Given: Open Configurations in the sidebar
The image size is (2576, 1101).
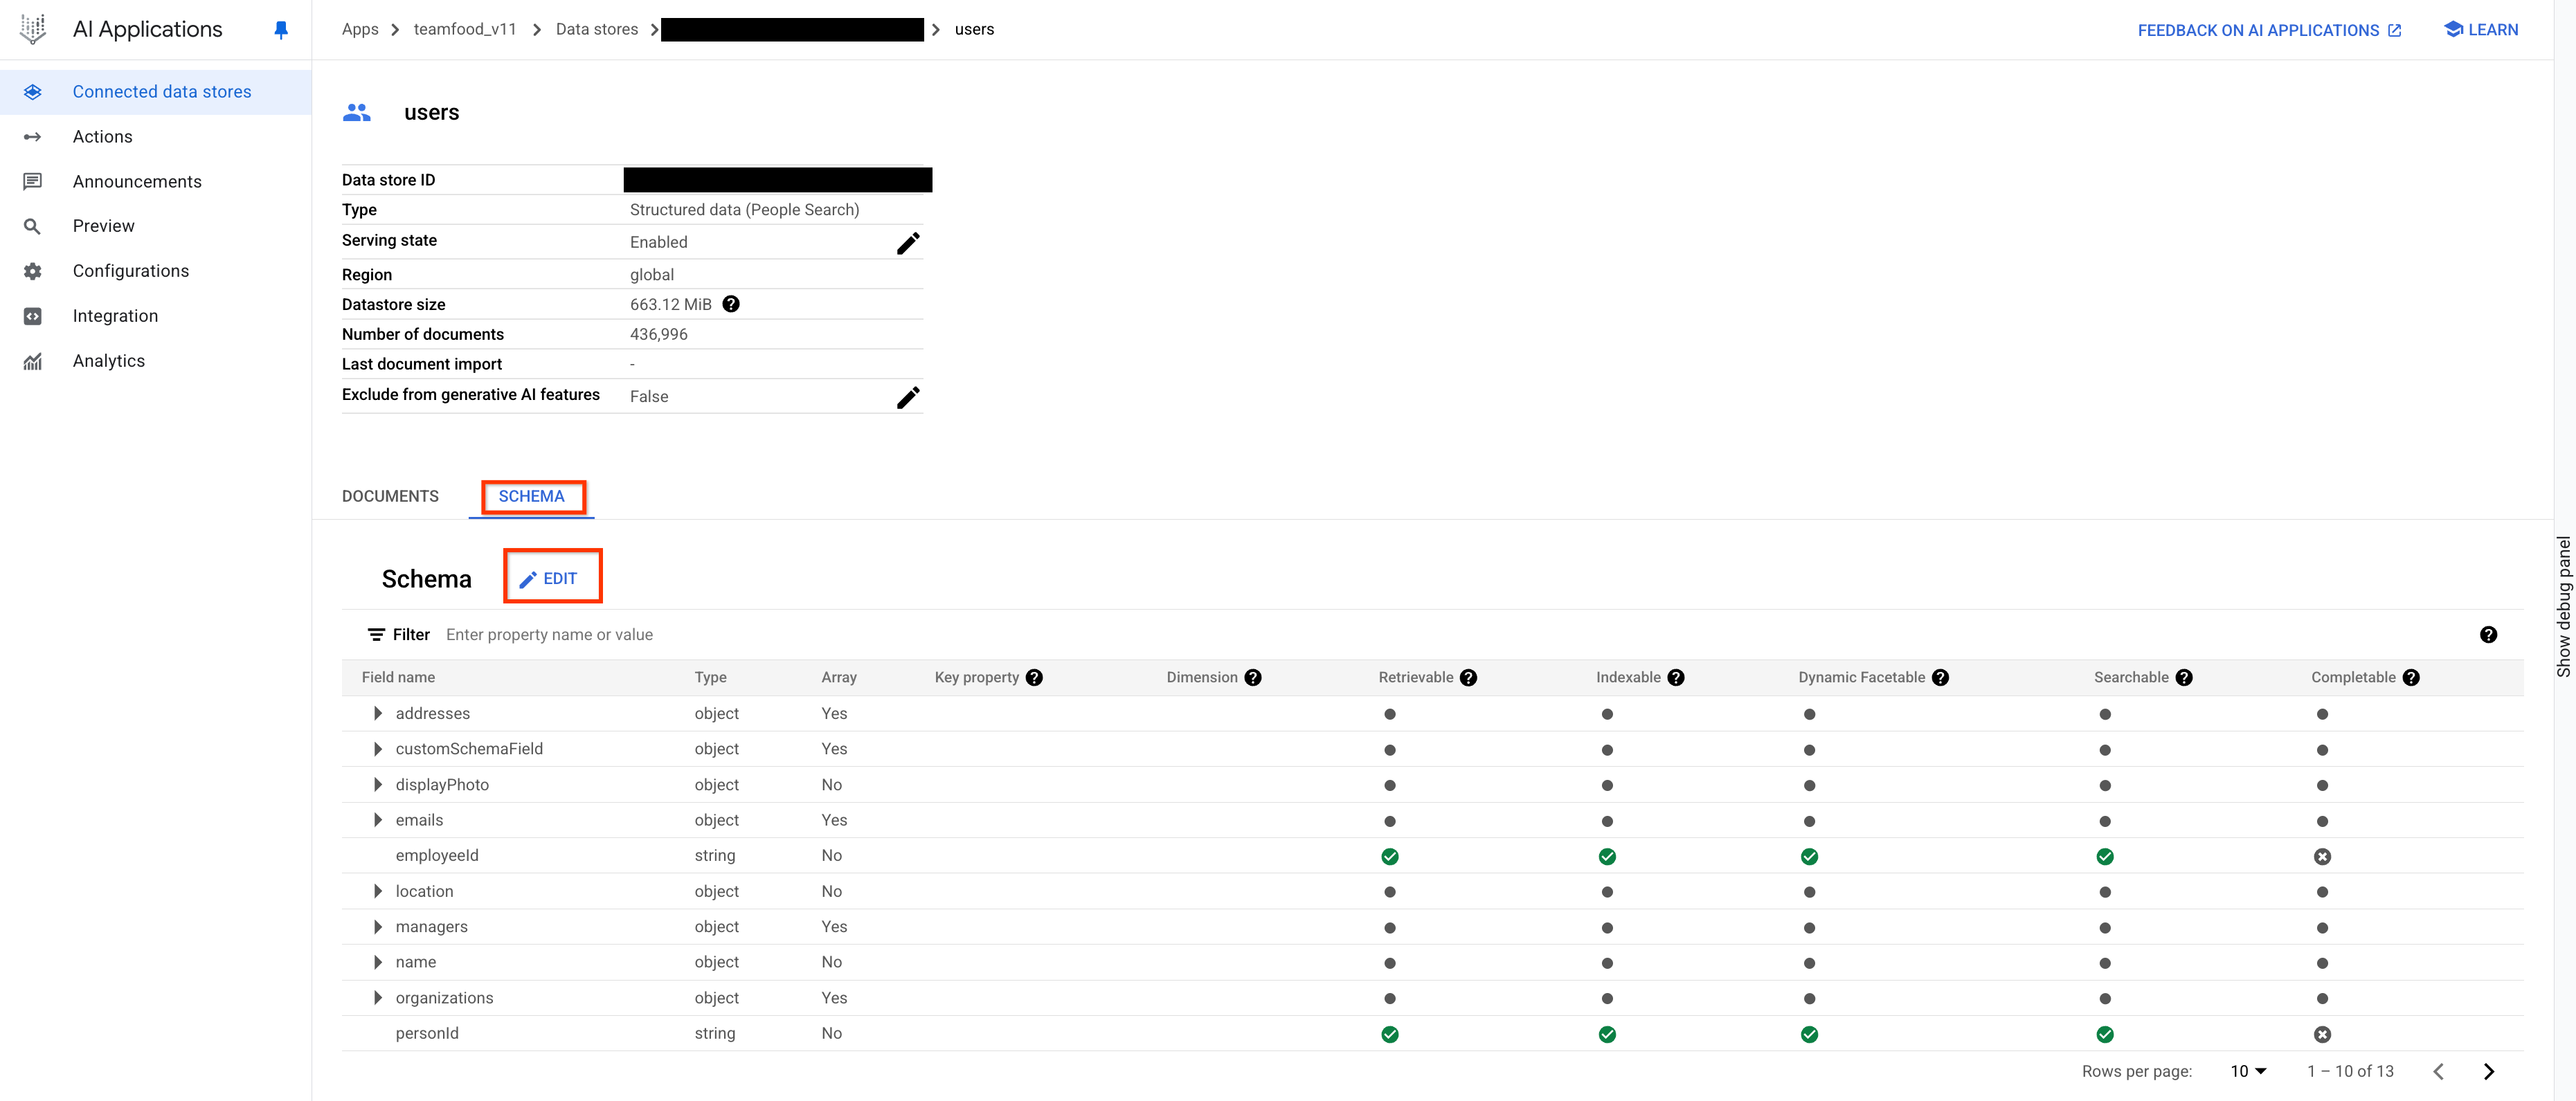Looking at the screenshot, I should pos(156,271).
